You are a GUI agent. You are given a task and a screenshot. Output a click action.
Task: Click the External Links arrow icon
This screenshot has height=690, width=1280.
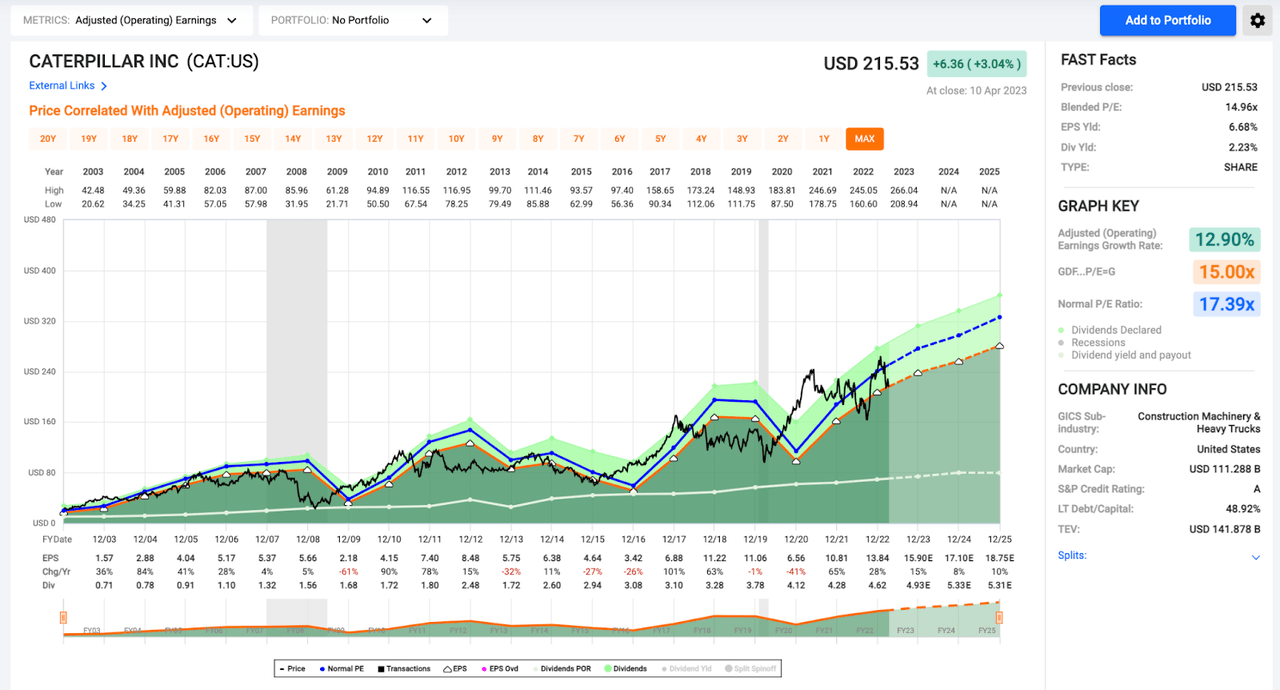[x=104, y=87]
